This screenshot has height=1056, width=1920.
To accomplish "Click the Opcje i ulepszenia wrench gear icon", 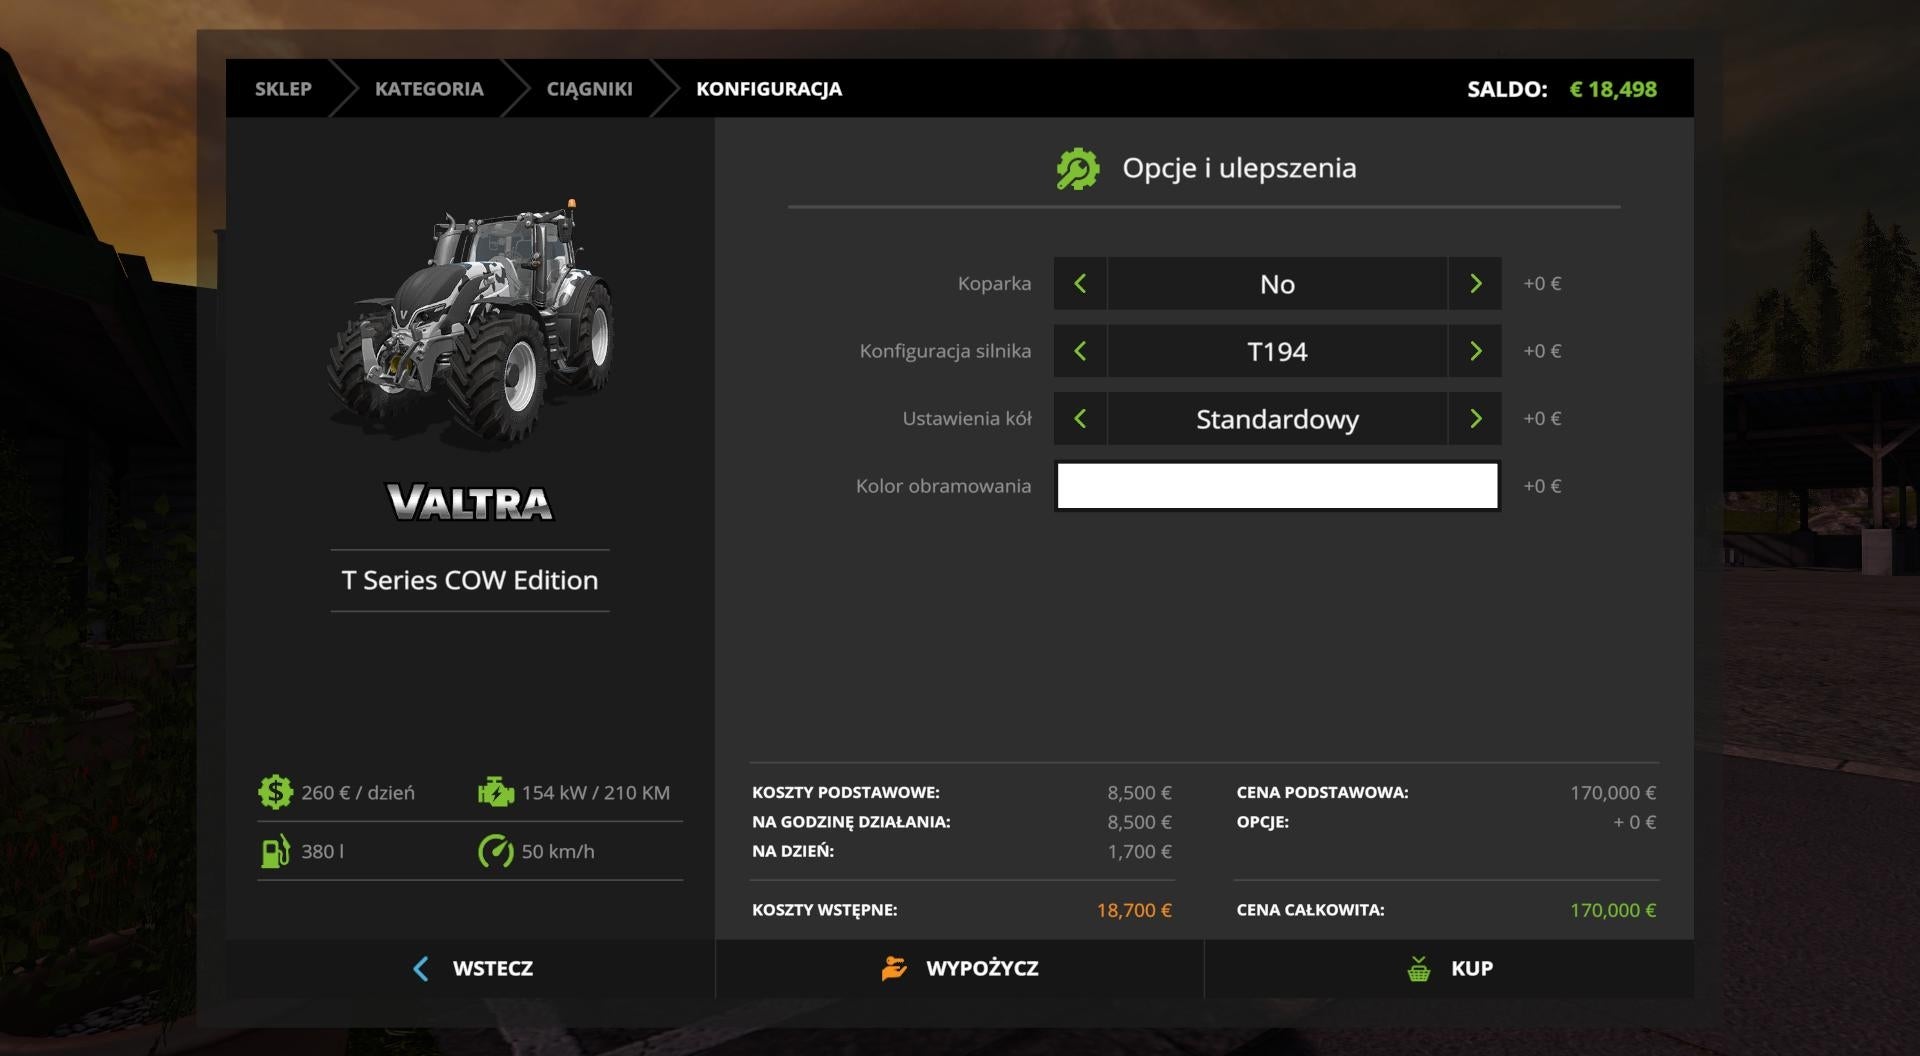I will tap(1078, 168).
